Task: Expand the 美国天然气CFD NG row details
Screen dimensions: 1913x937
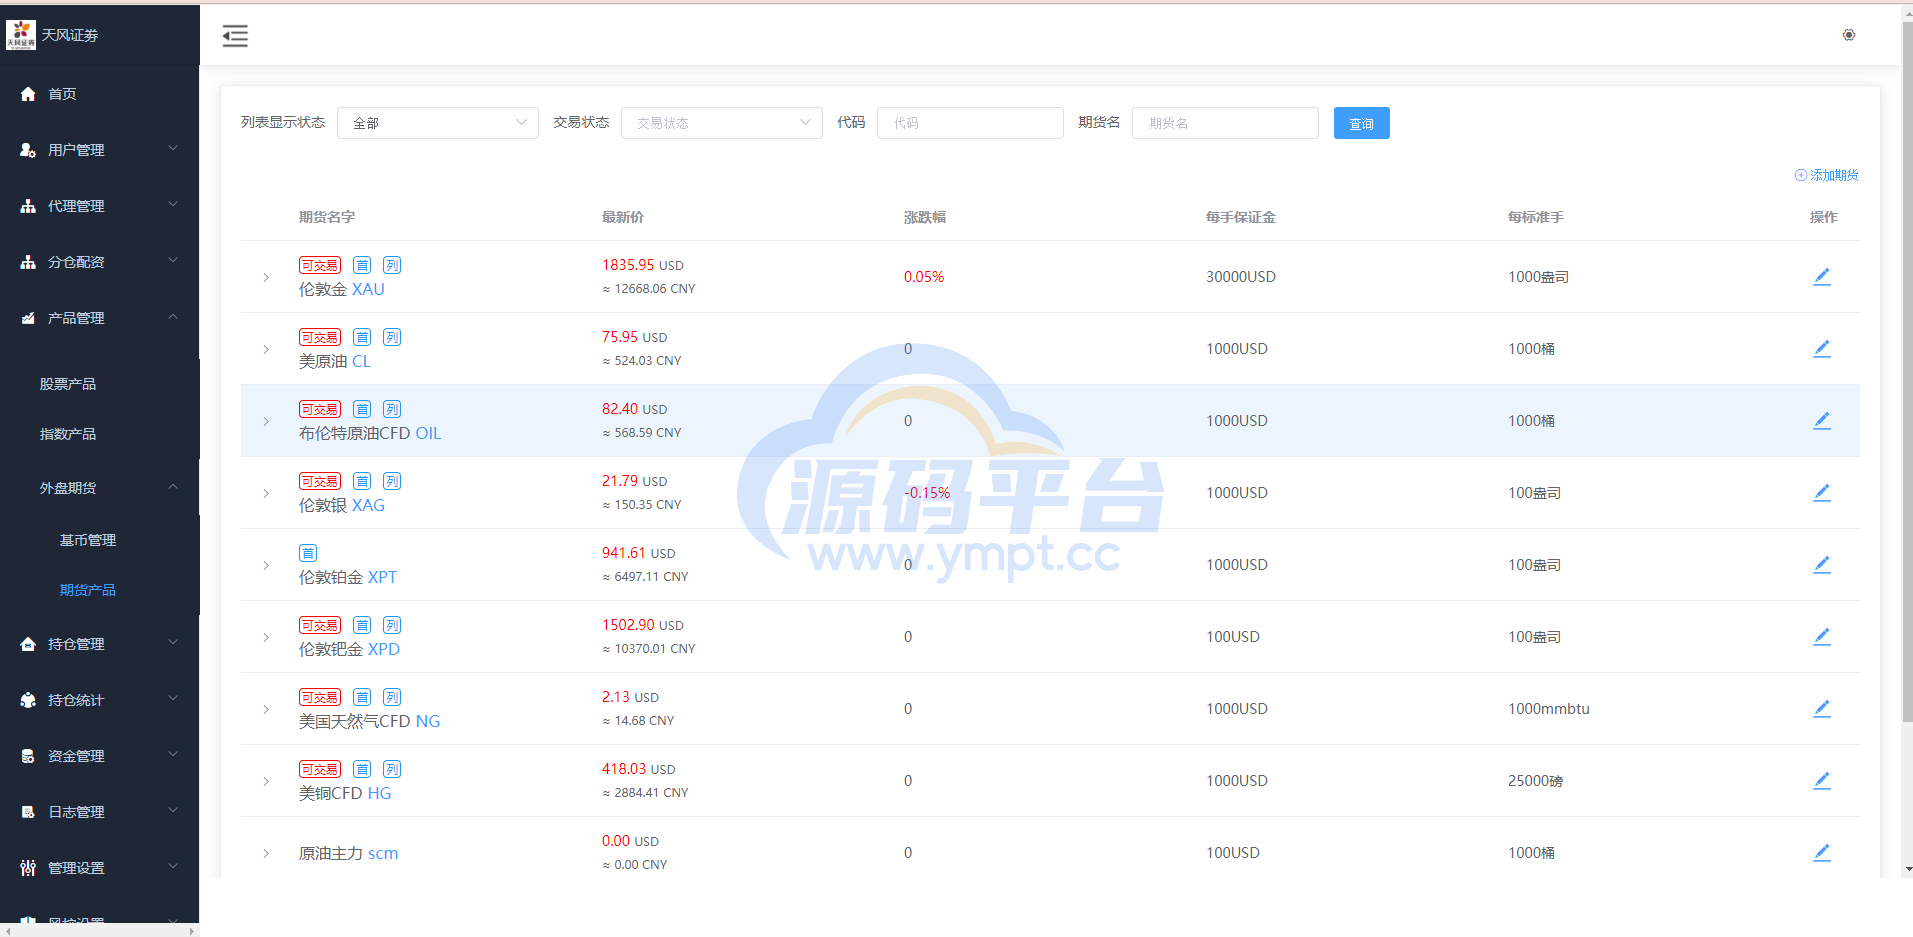Action: coord(266,709)
